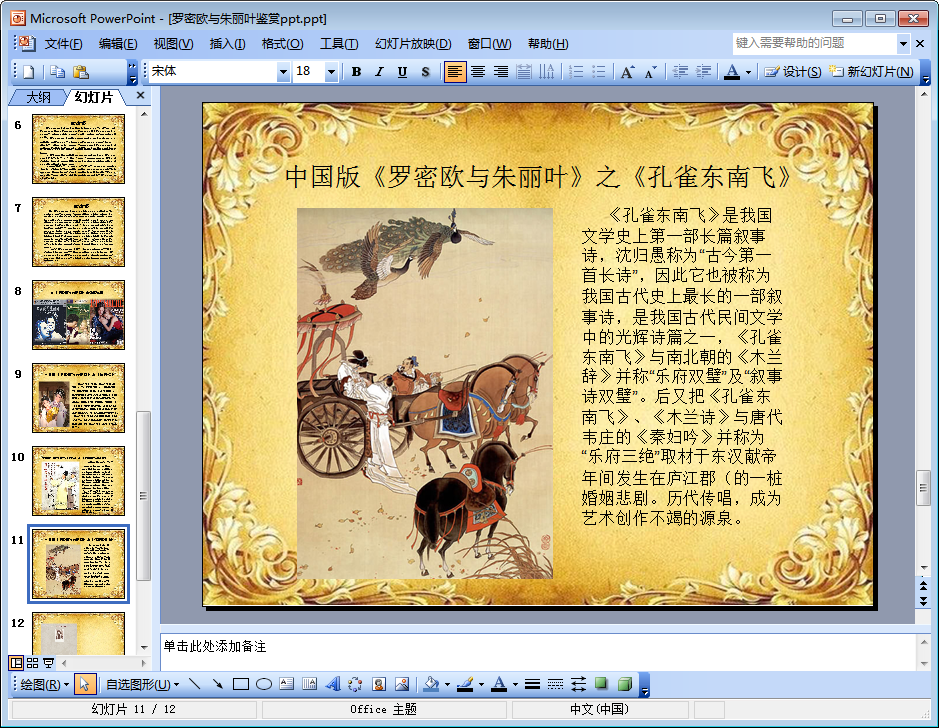Toggle Bold formatting
This screenshot has width=939, height=728.
coord(356,72)
